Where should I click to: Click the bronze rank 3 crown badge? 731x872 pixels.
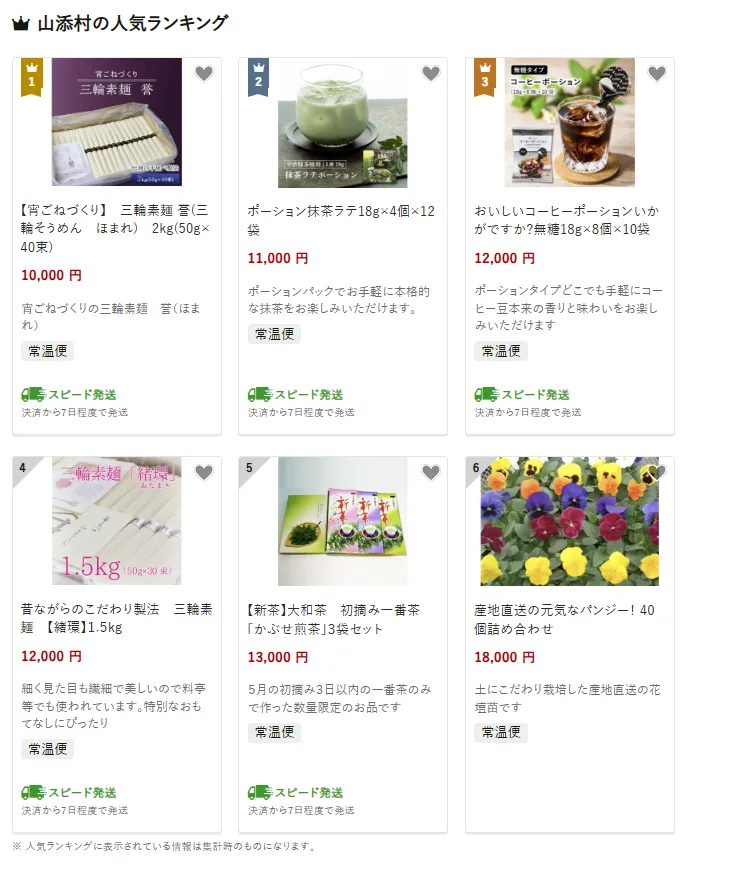coord(485,77)
